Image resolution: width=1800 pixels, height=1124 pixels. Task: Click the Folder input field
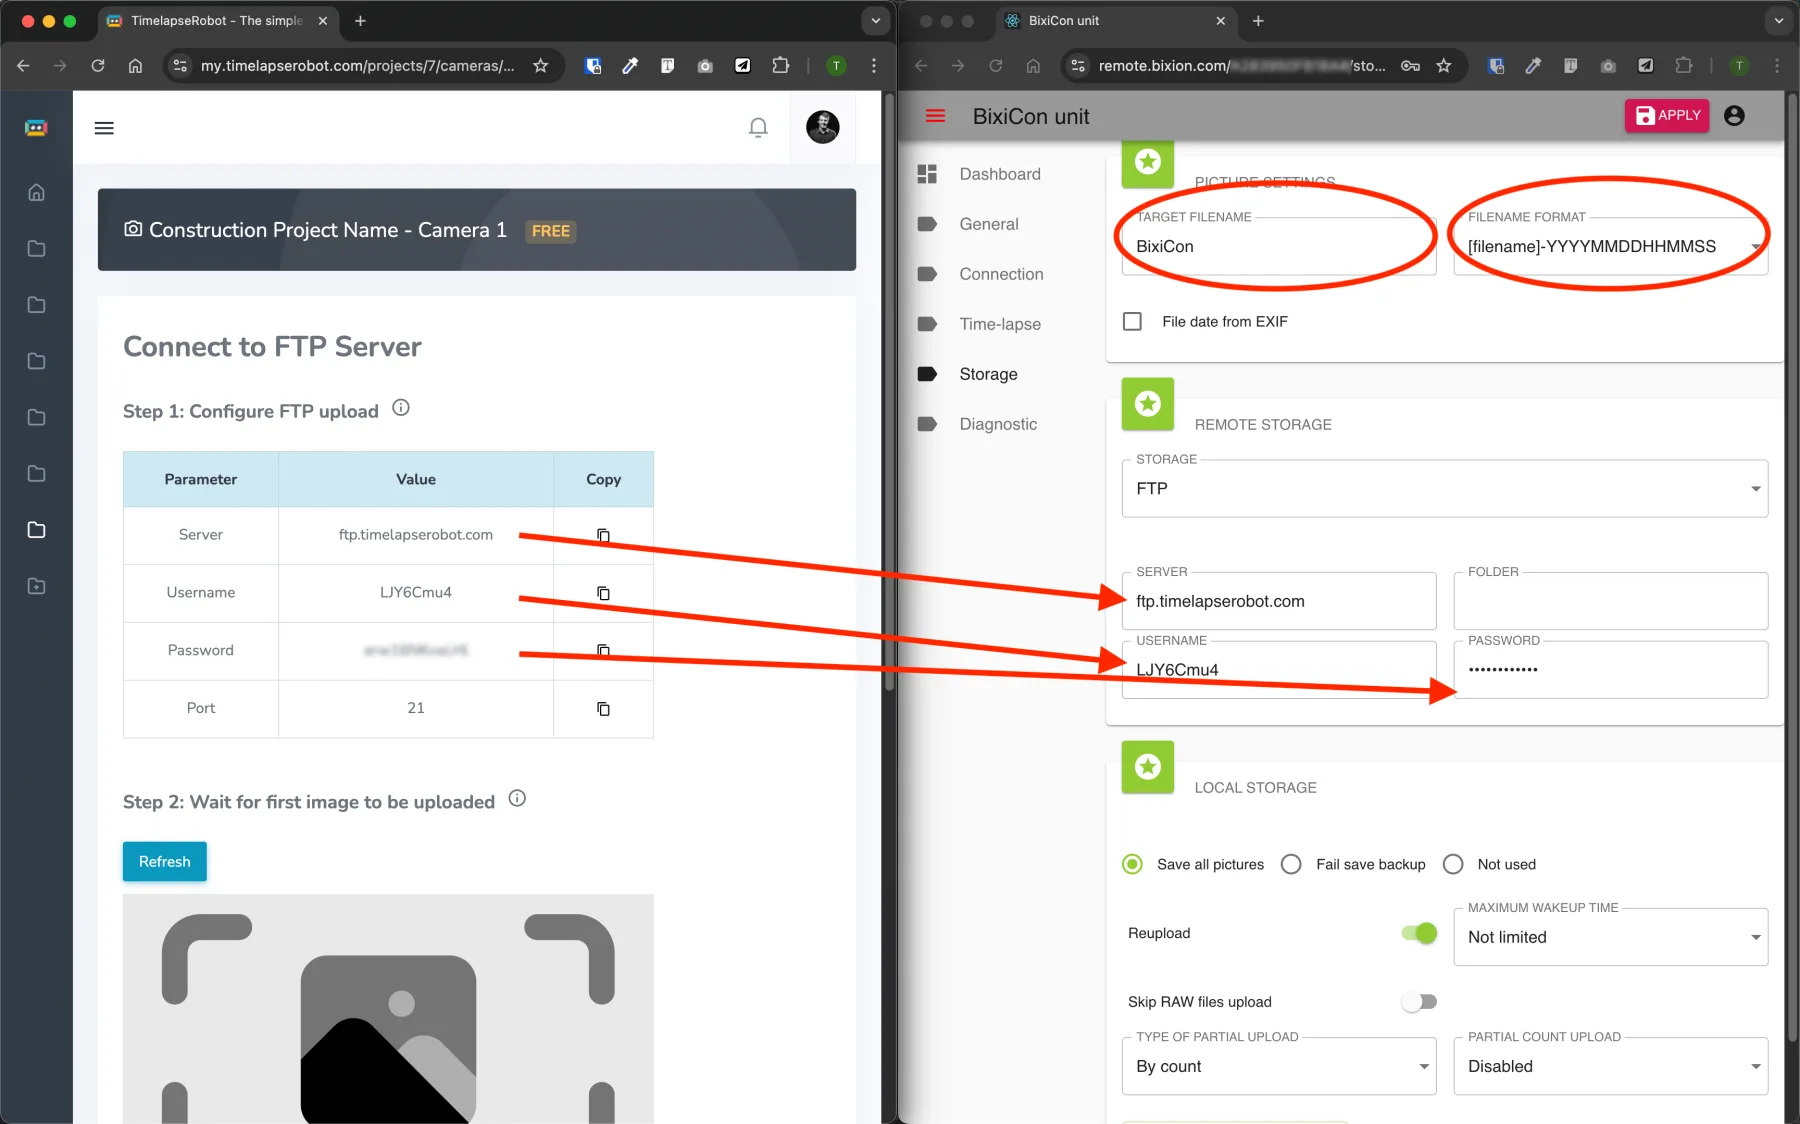click(x=1610, y=601)
